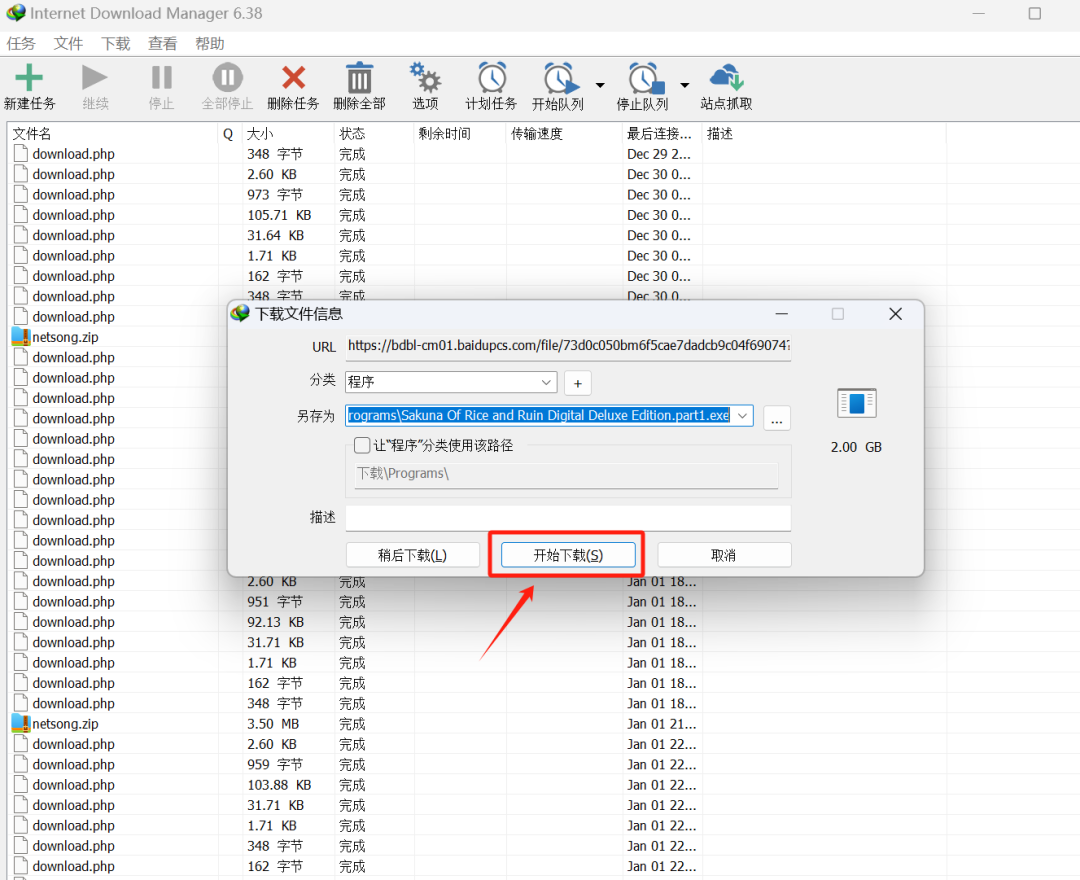The width and height of the screenshot is (1080, 880).
Task: Click the exe file type icon above 2.00 GB
Action: pos(856,404)
